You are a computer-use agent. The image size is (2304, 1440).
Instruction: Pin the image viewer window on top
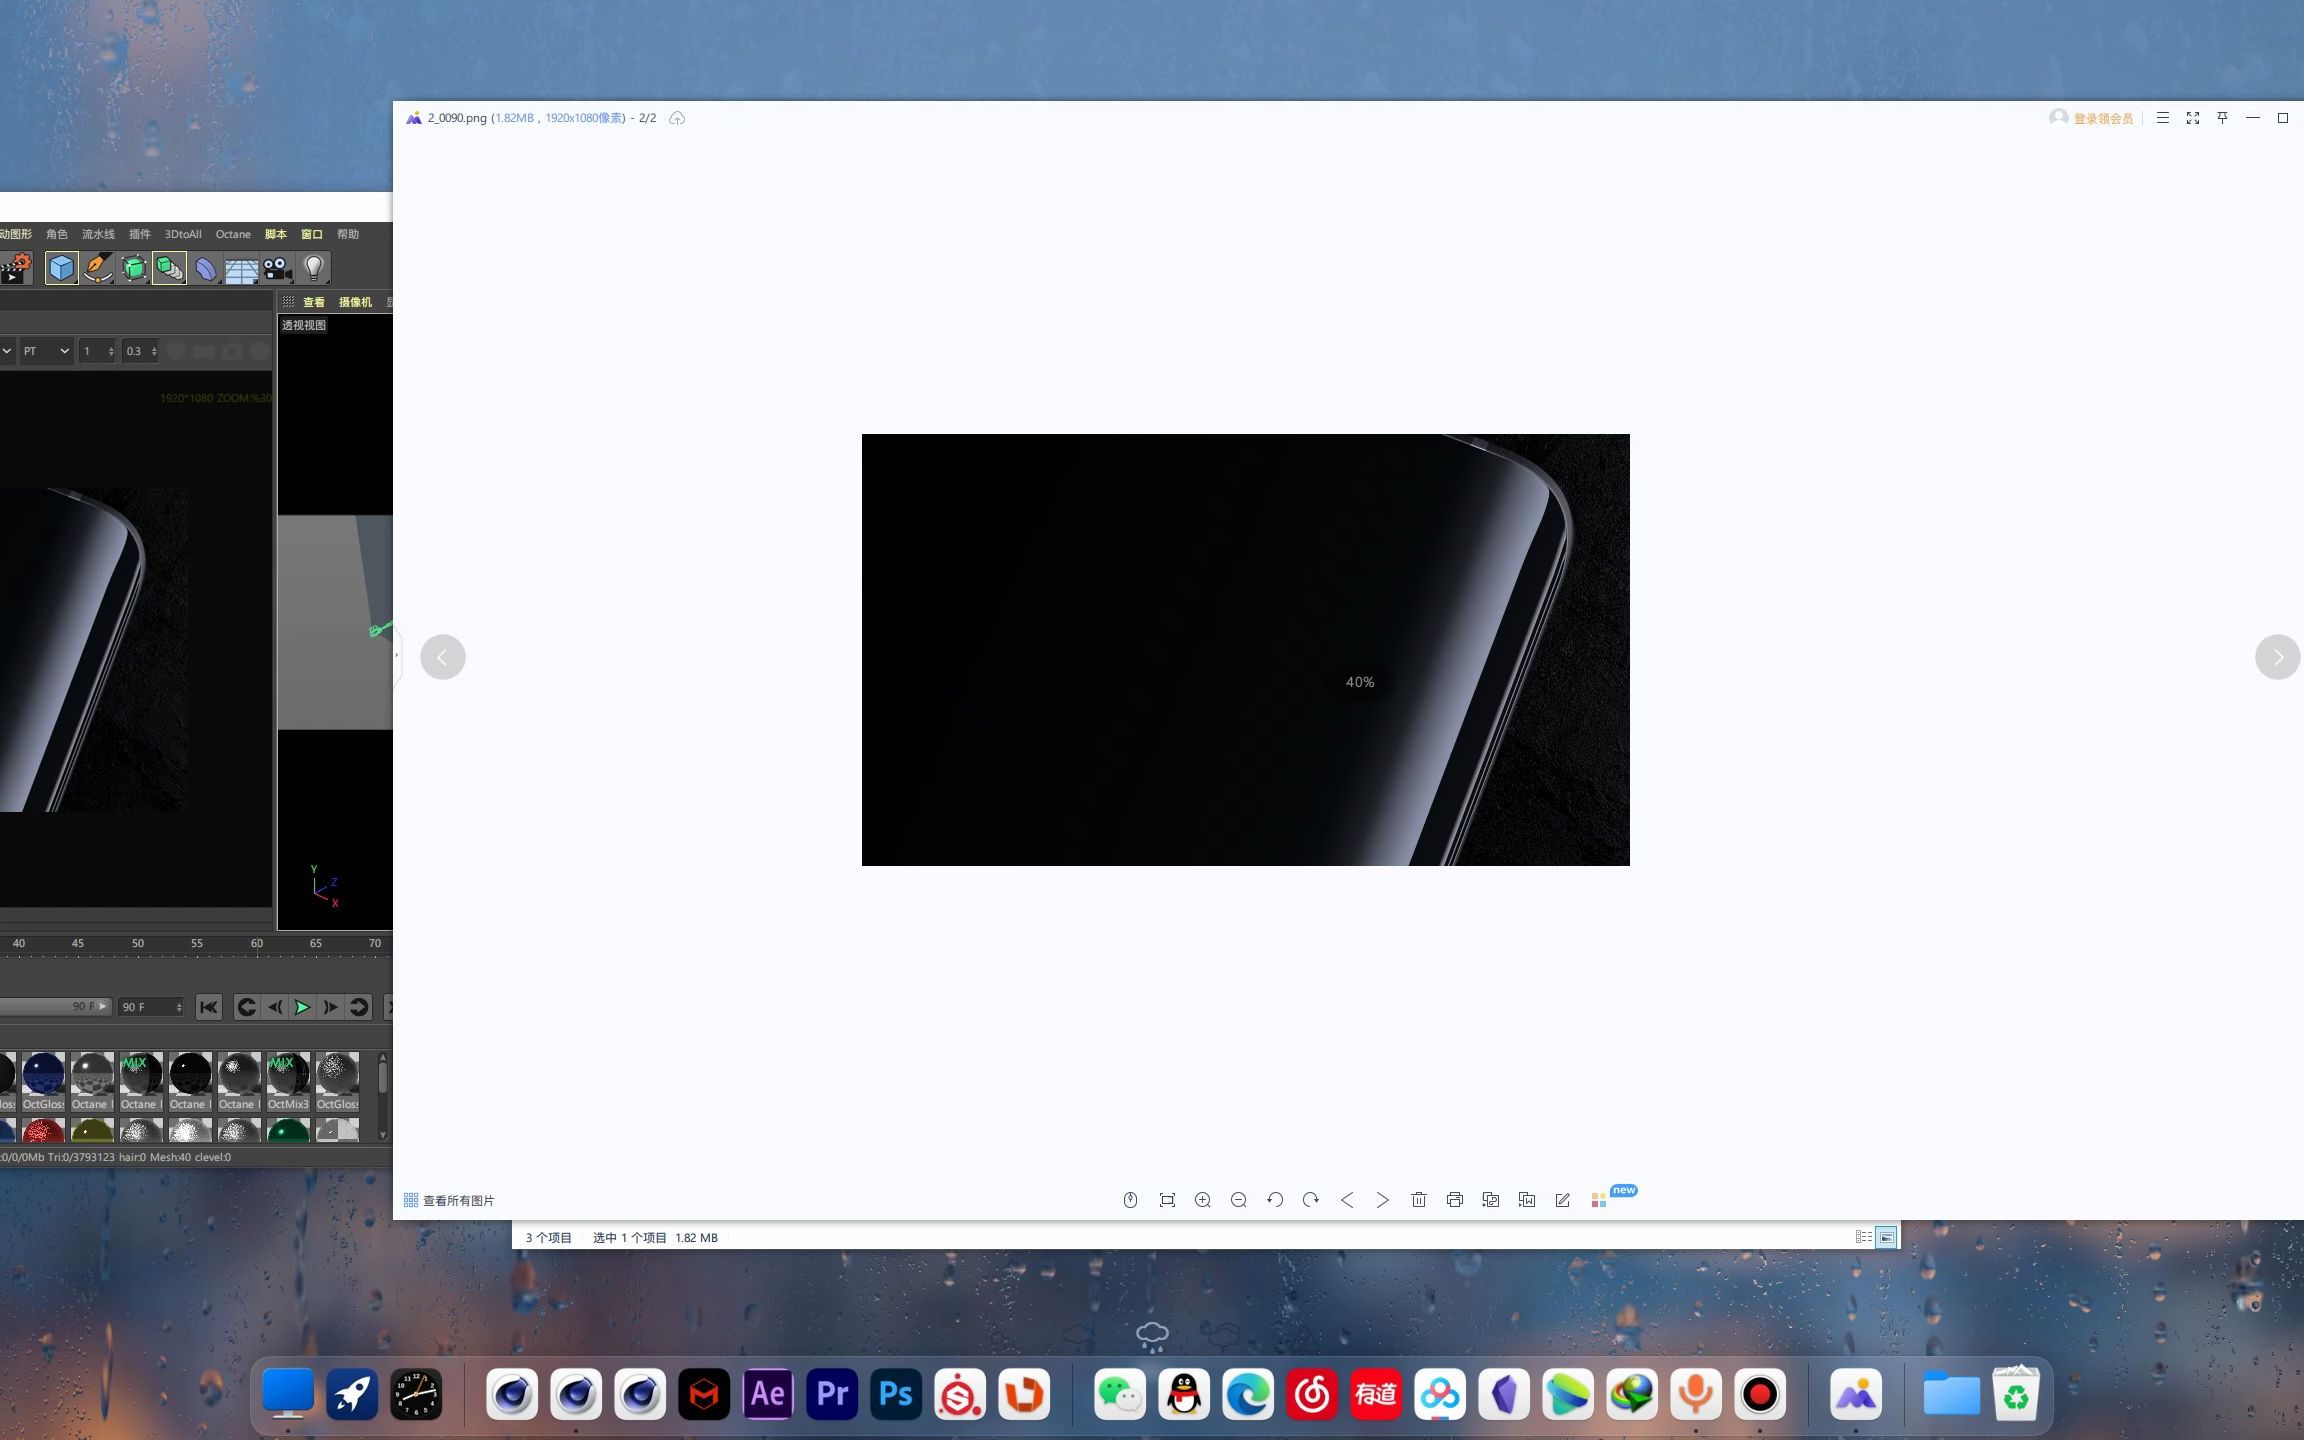pyautogui.click(x=2222, y=118)
